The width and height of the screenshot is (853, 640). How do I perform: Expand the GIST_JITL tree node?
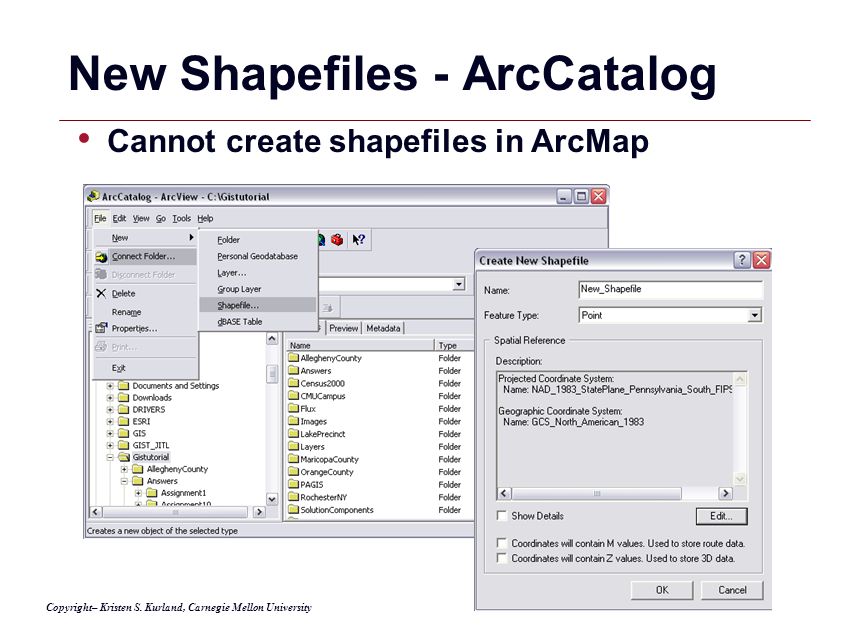(x=110, y=445)
